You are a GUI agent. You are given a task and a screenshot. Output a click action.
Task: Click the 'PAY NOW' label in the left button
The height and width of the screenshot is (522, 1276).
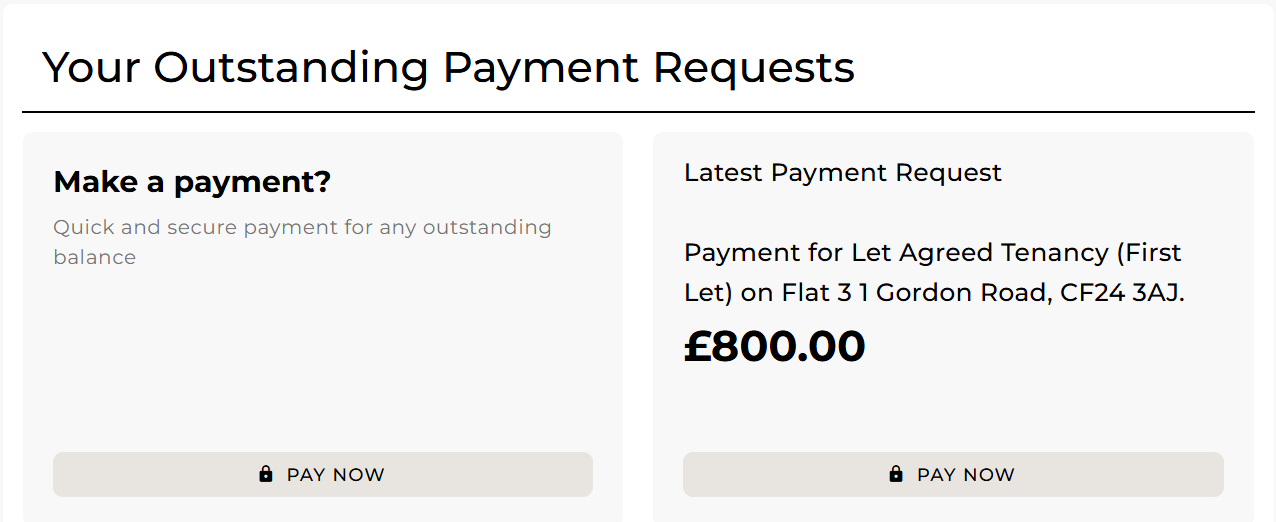click(335, 475)
